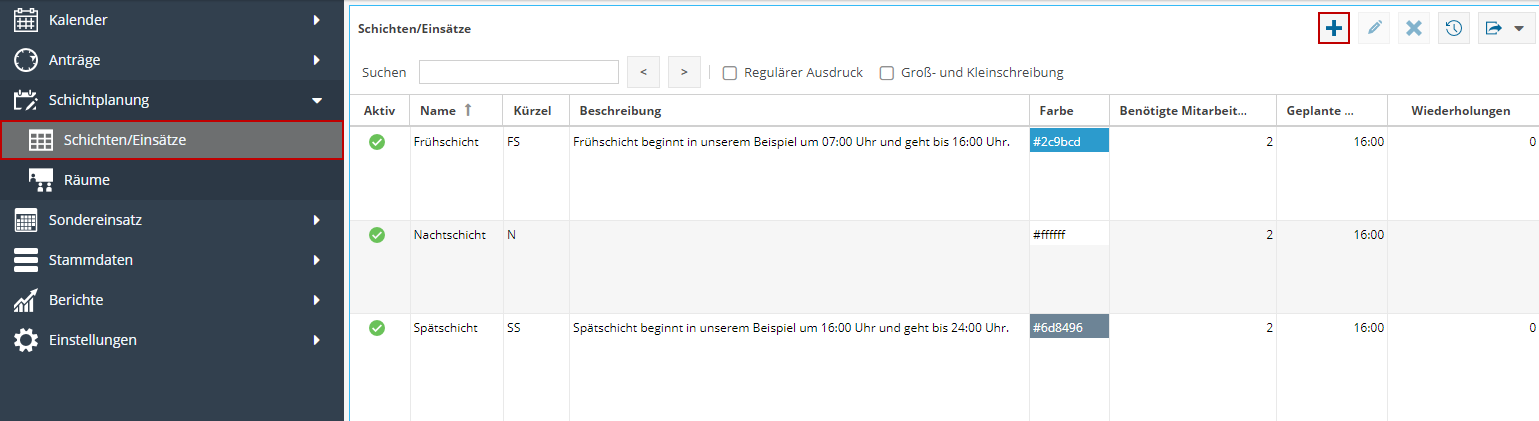Click the Einstellungen menu label
The width and height of the screenshot is (1539, 421).
tap(93, 340)
